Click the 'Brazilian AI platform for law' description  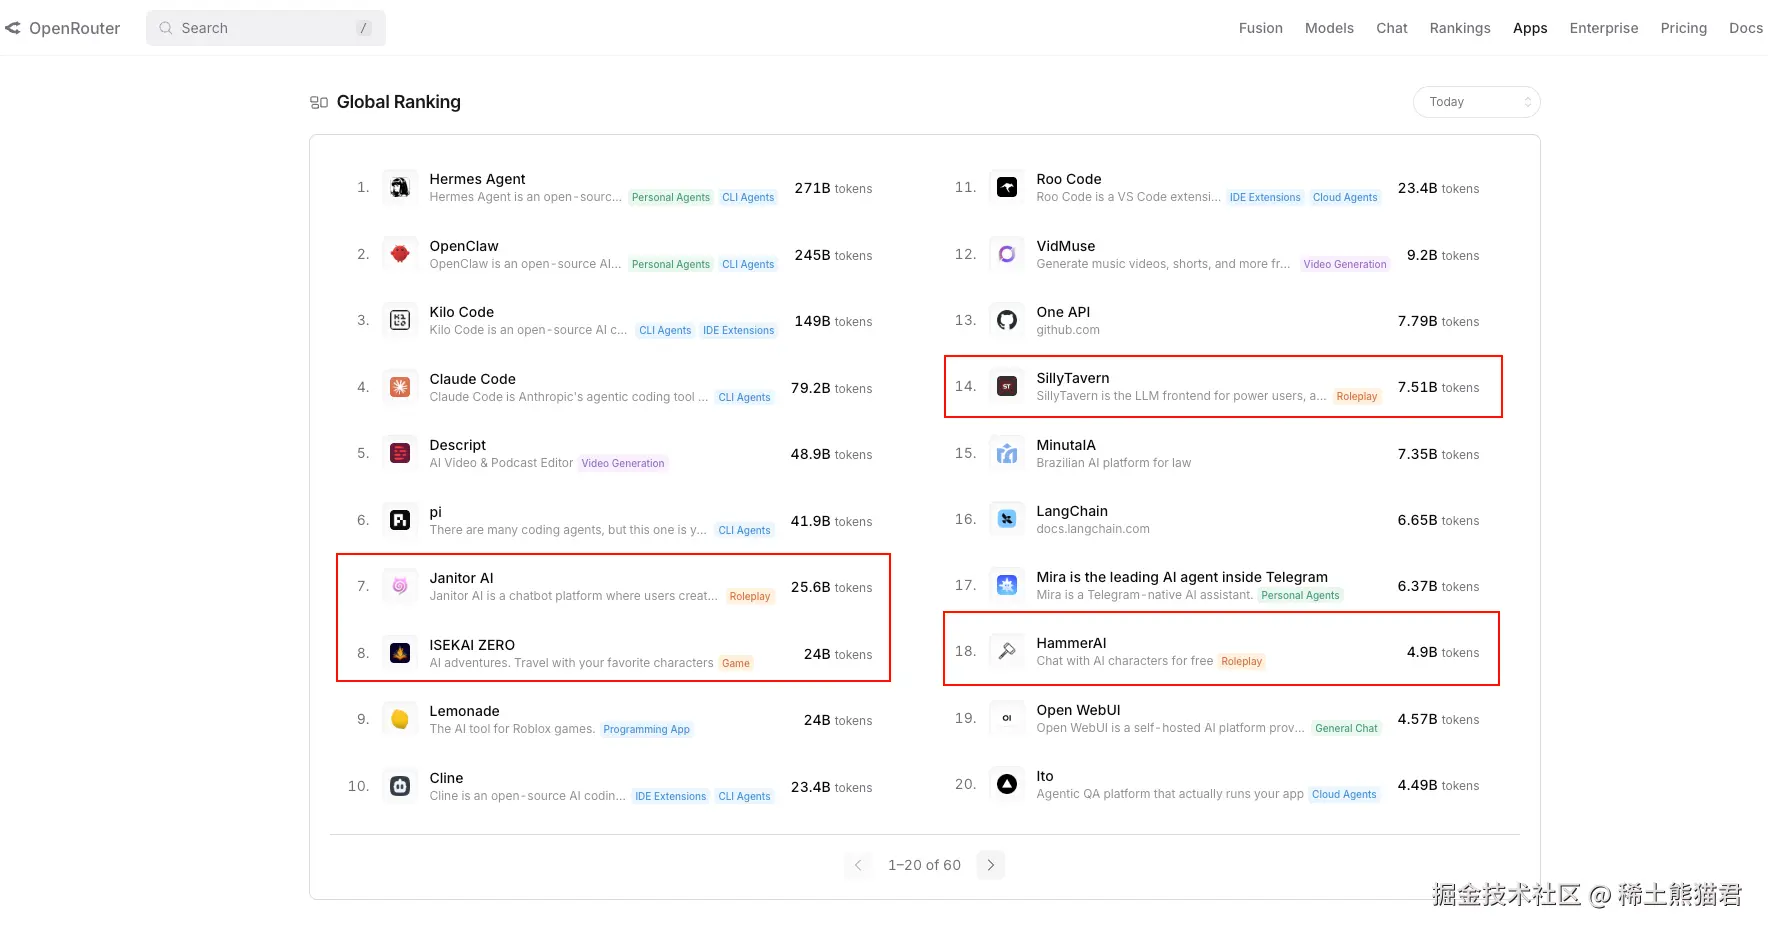click(1114, 463)
